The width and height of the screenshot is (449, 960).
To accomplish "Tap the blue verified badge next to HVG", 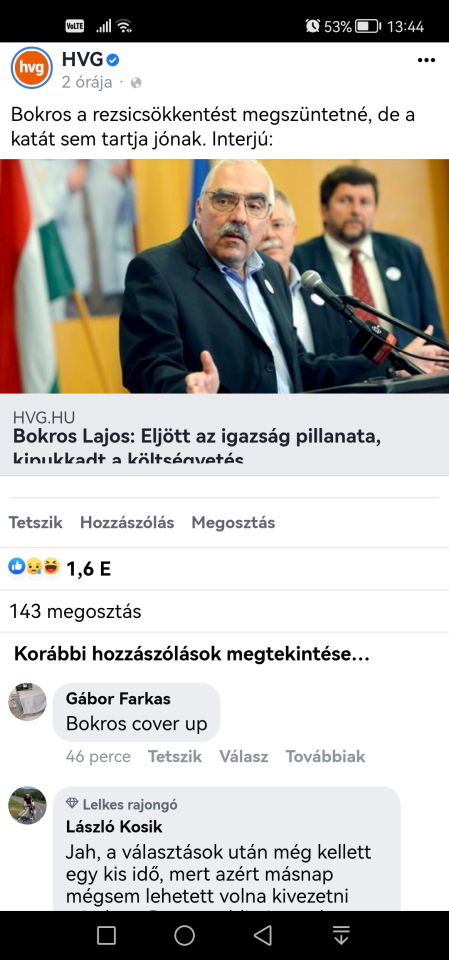I will (113, 60).
